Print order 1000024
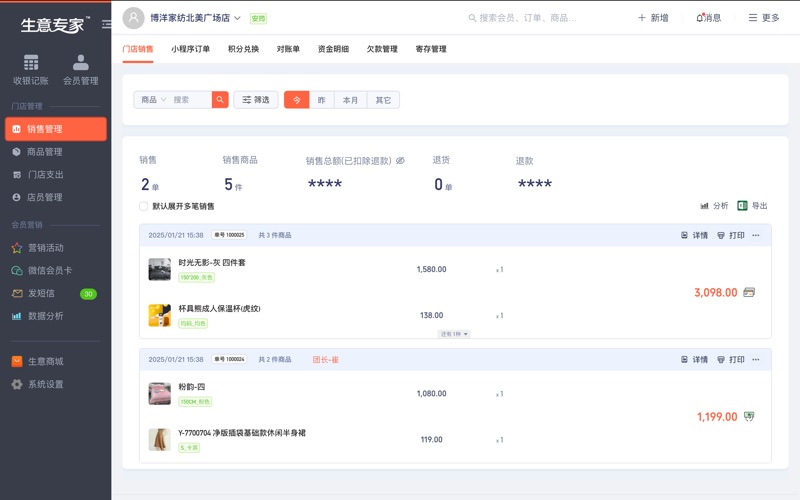Viewport: 800px width, 500px height. [x=731, y=360]
